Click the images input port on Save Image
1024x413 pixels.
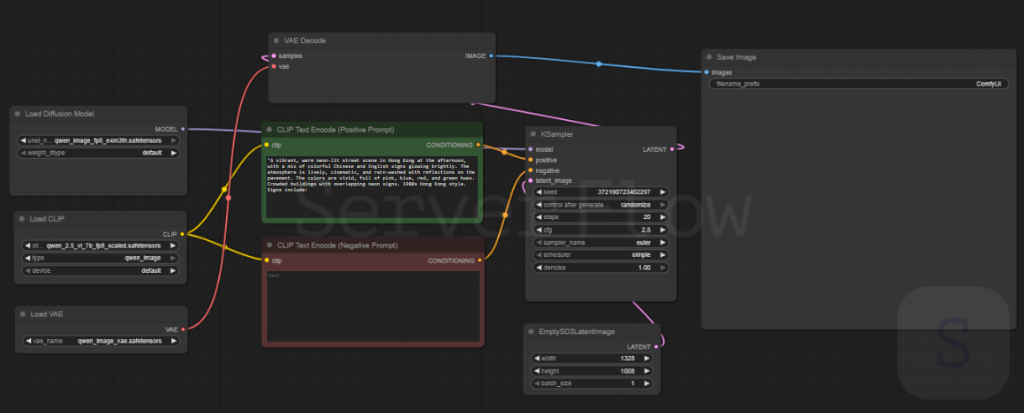(x=707, y=73)
